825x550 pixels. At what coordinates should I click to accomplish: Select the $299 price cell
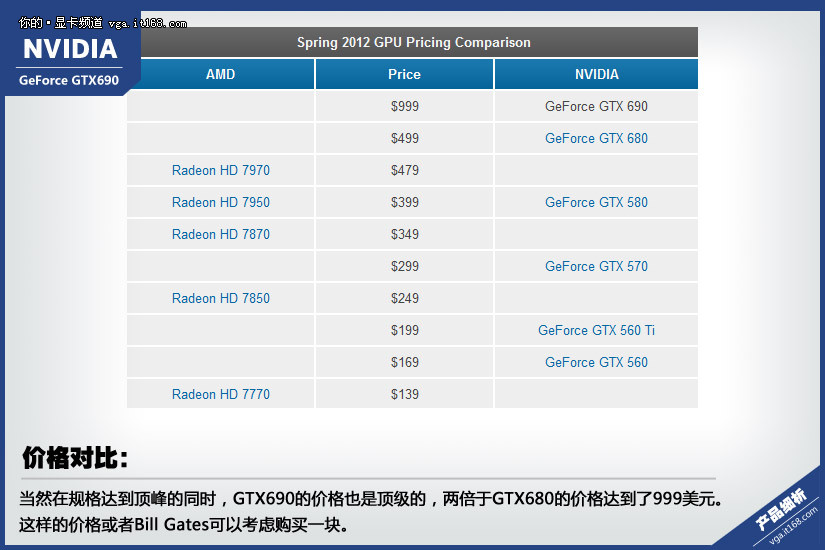click(404, 266)
